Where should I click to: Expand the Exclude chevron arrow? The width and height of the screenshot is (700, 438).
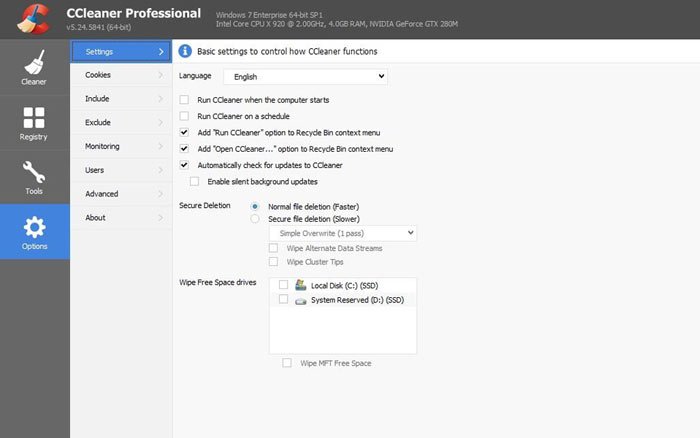161,122
